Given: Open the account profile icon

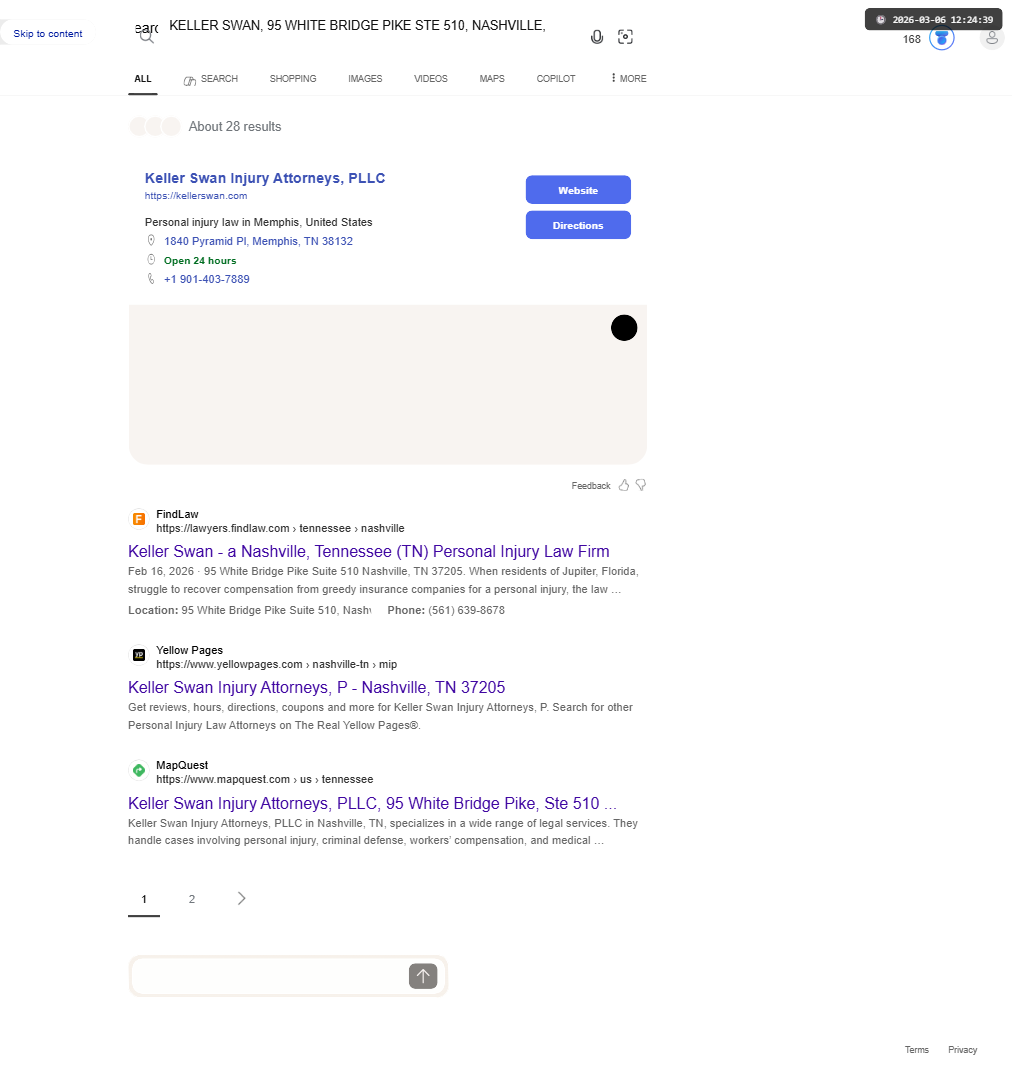Looking at the screenshot, I should pos(992,38).
